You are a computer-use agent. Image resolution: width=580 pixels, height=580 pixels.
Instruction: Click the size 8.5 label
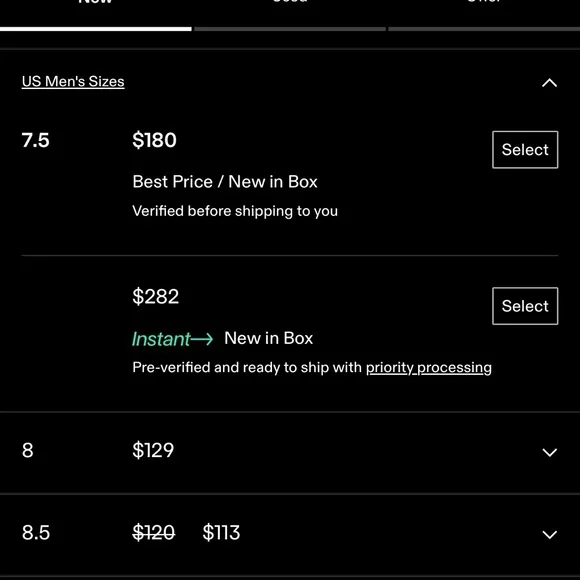[36, 533]
